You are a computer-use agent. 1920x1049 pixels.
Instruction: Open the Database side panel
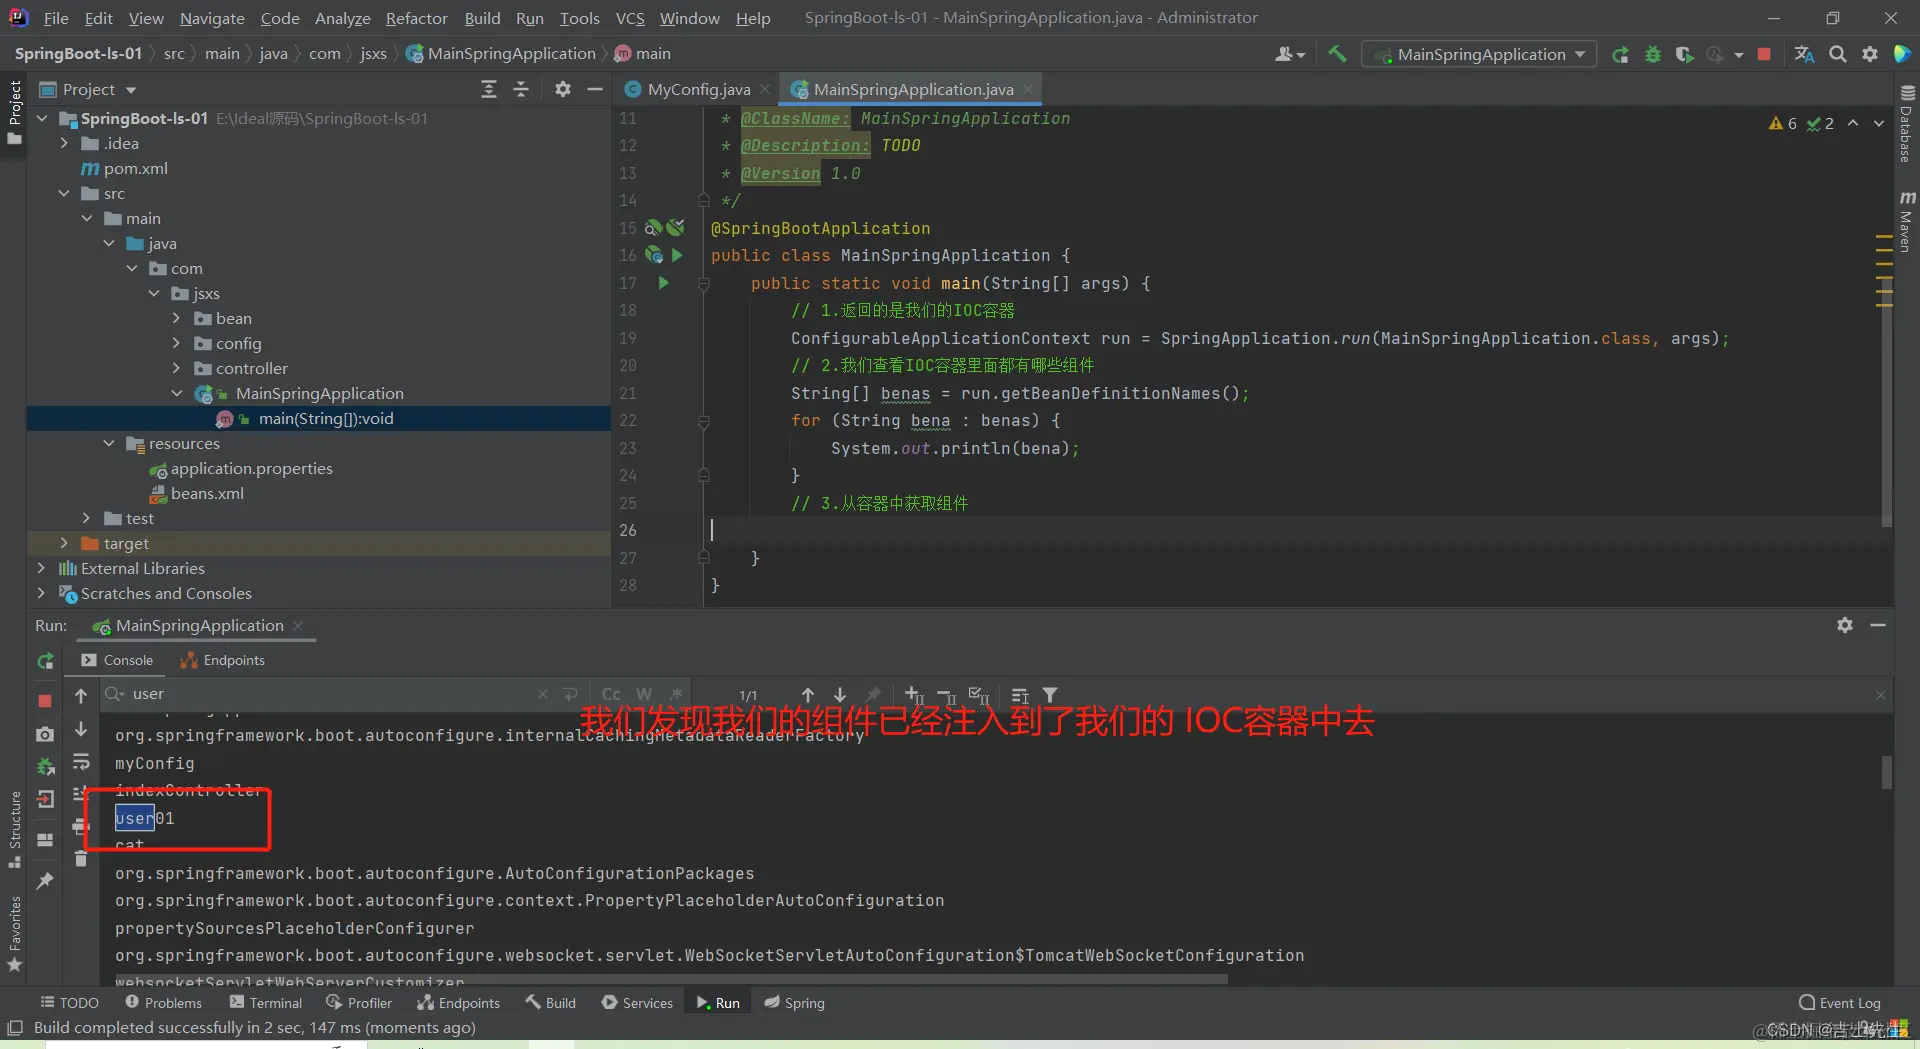[1907, 123]
